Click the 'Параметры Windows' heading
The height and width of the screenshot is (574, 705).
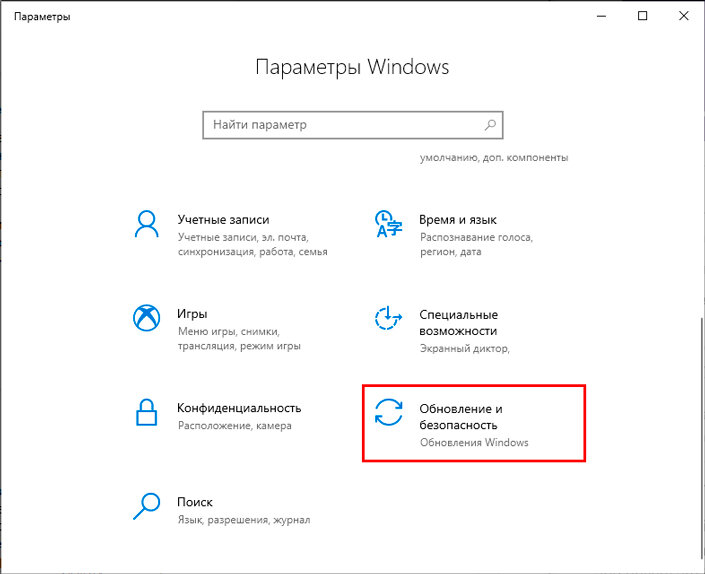click(x=352, y=67)
